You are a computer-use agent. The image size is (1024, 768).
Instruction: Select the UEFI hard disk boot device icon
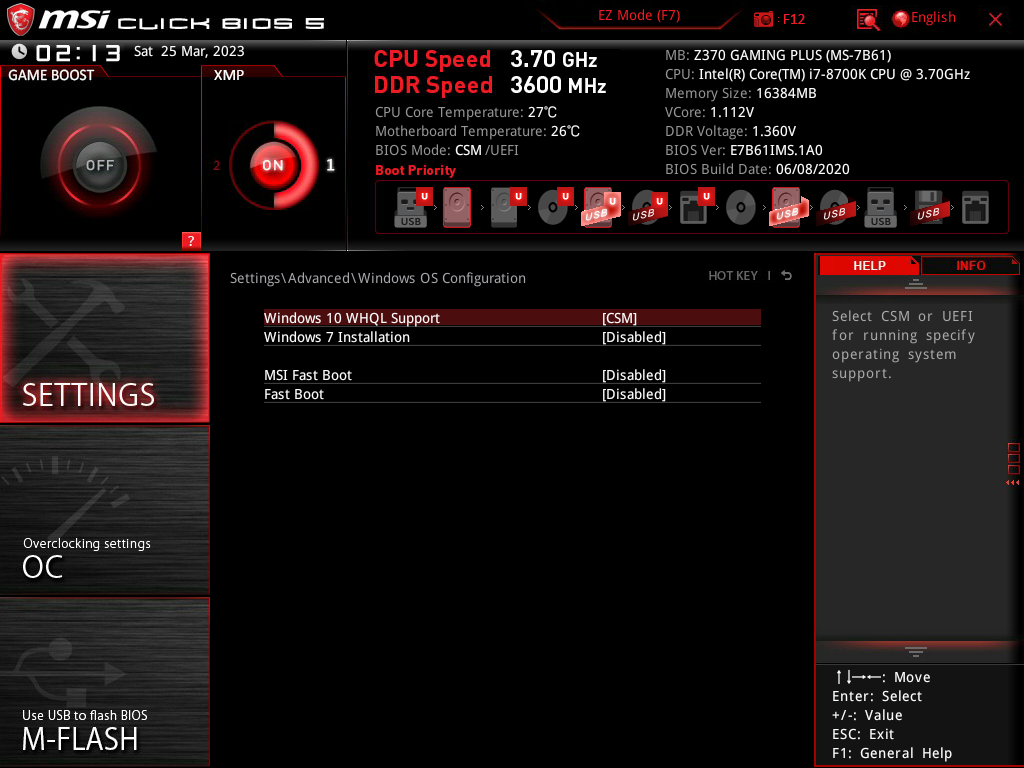507,208
